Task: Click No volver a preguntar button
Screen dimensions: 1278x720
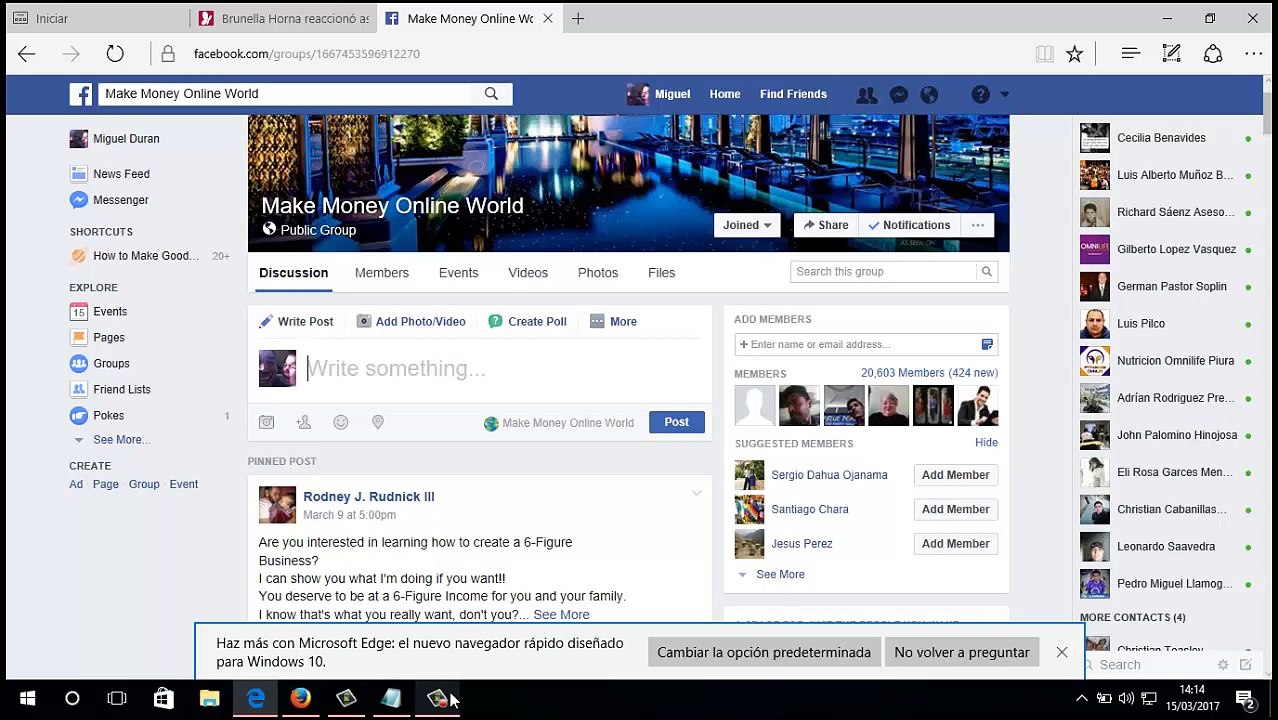Action: 962,652
